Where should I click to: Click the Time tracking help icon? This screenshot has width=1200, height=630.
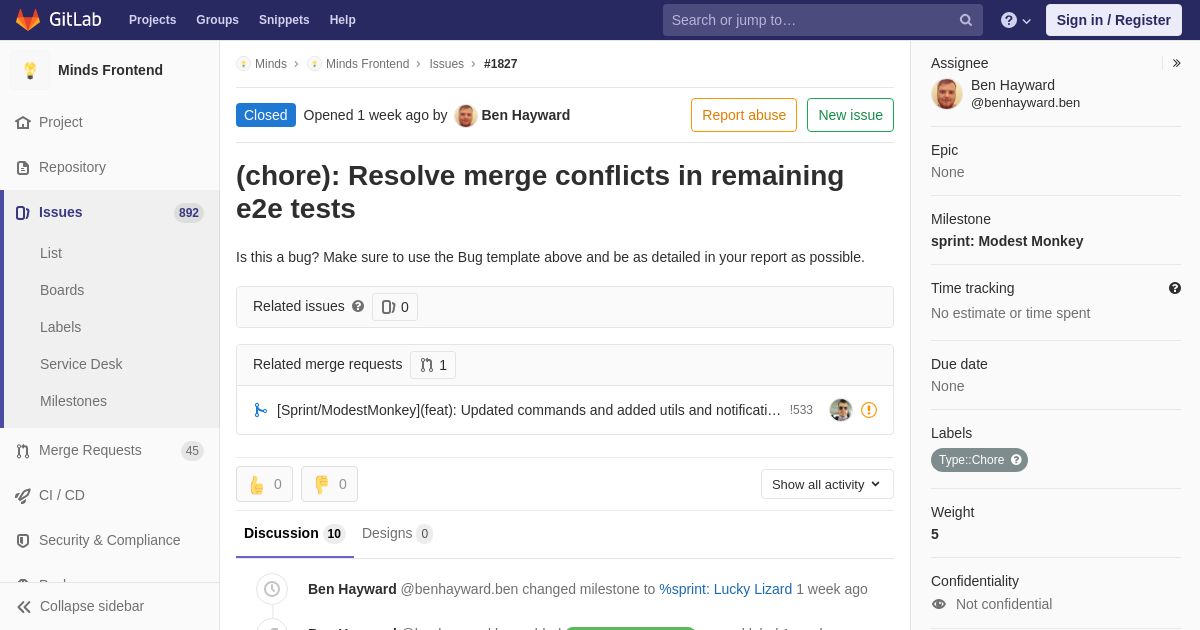coord(1175,288)
